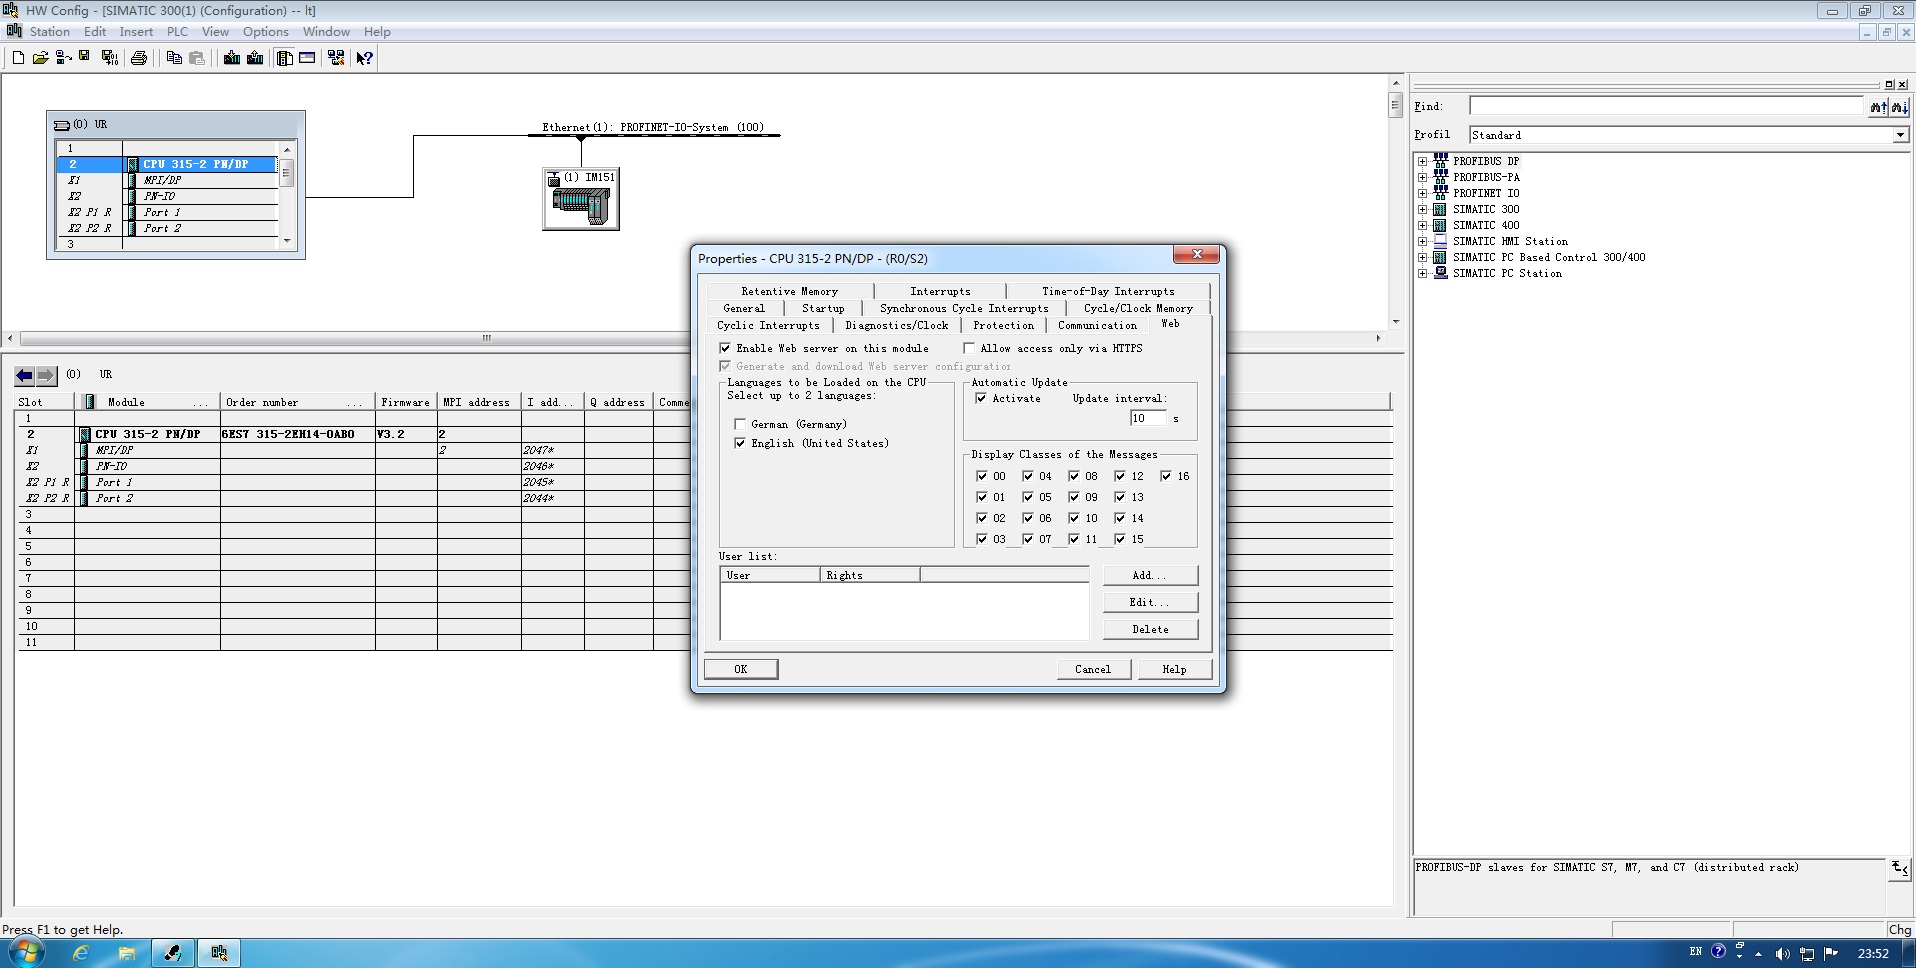
Task: Uncheck display class 07 checkbox
Action: (1028, 539)
